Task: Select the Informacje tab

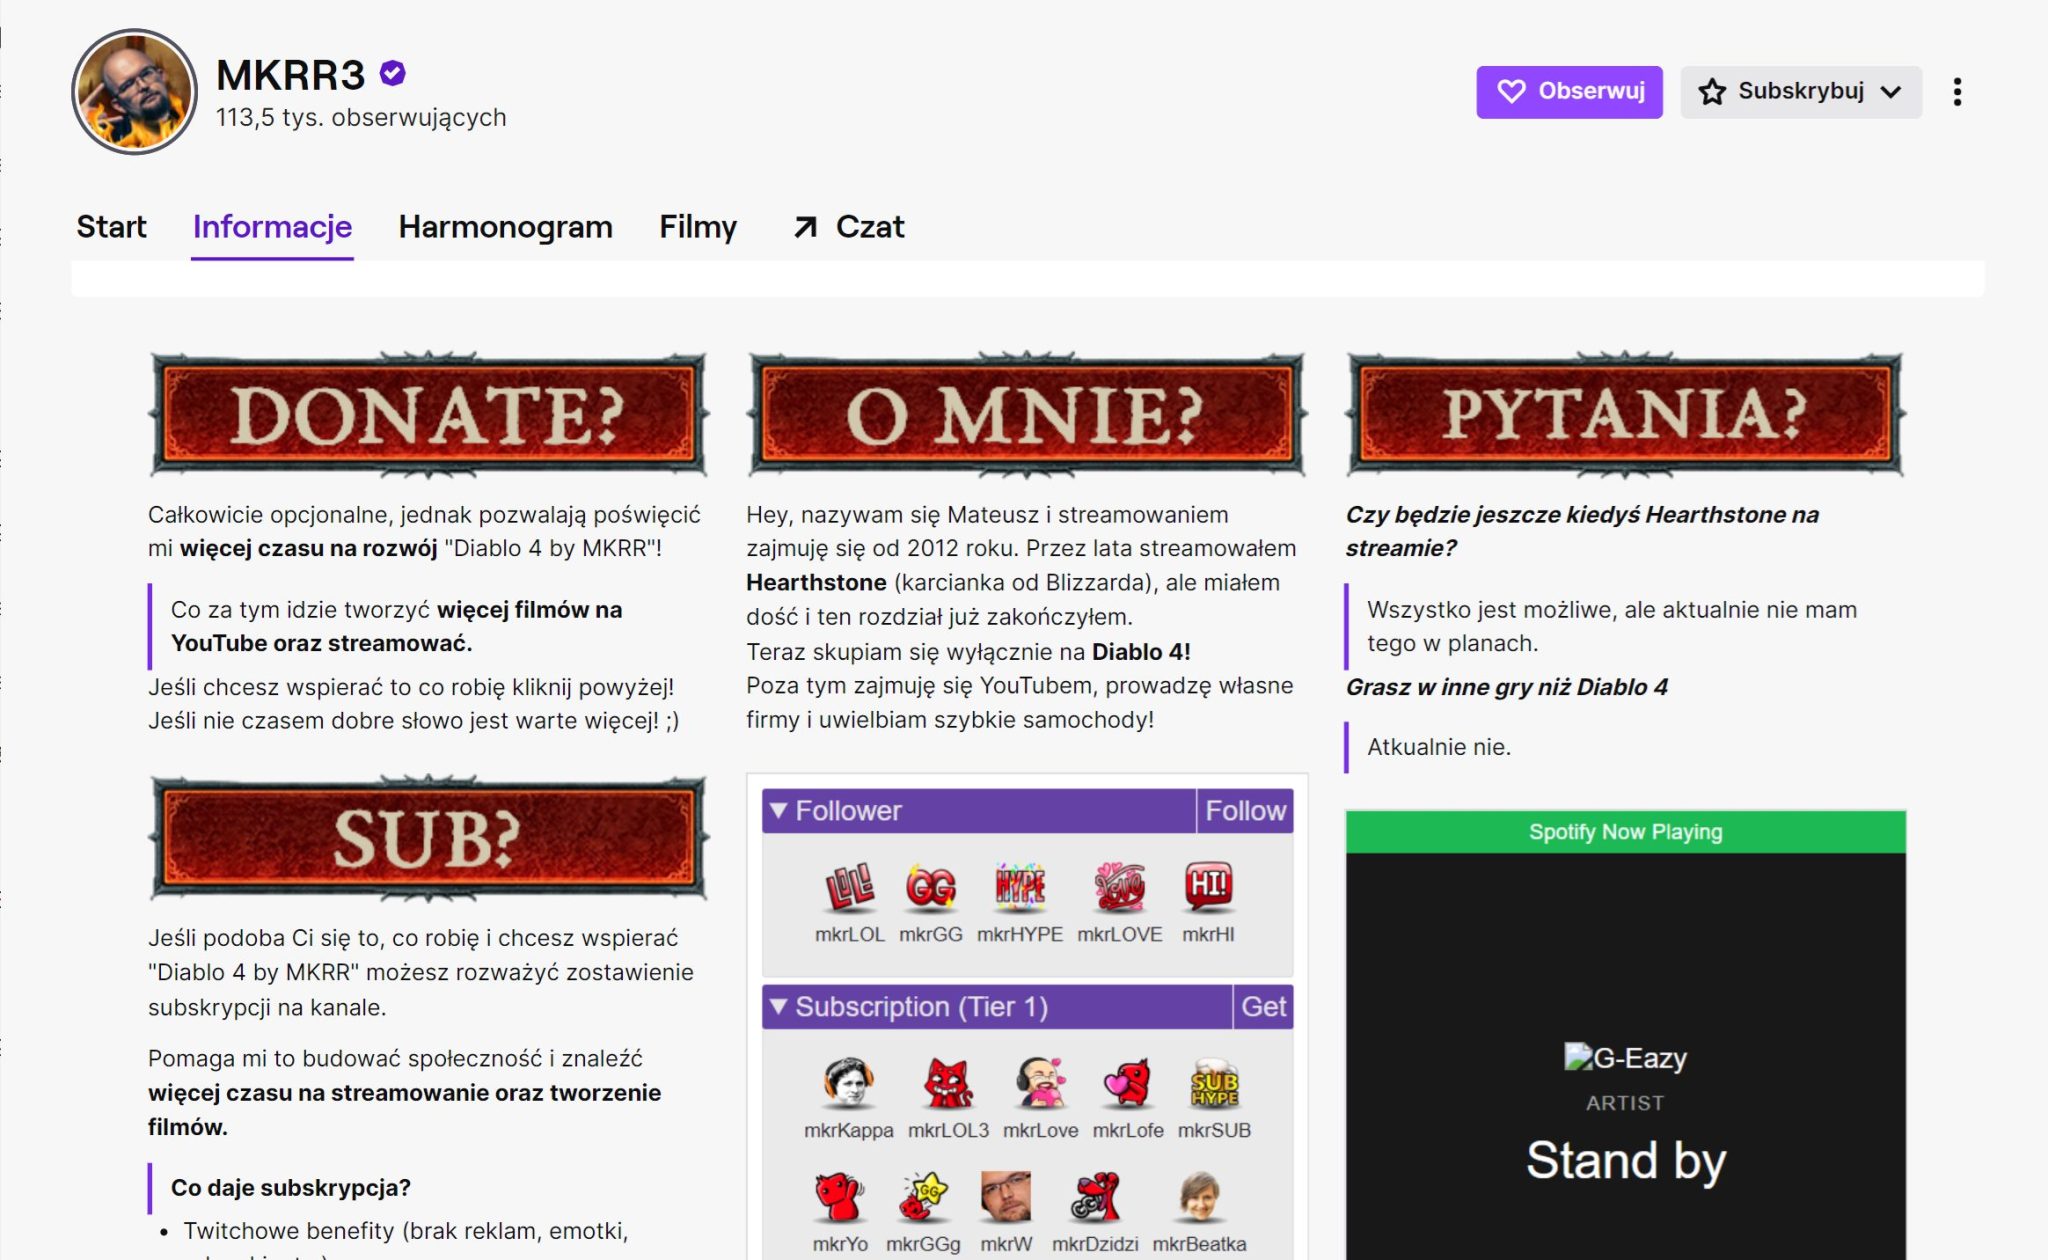Action: 272,227
